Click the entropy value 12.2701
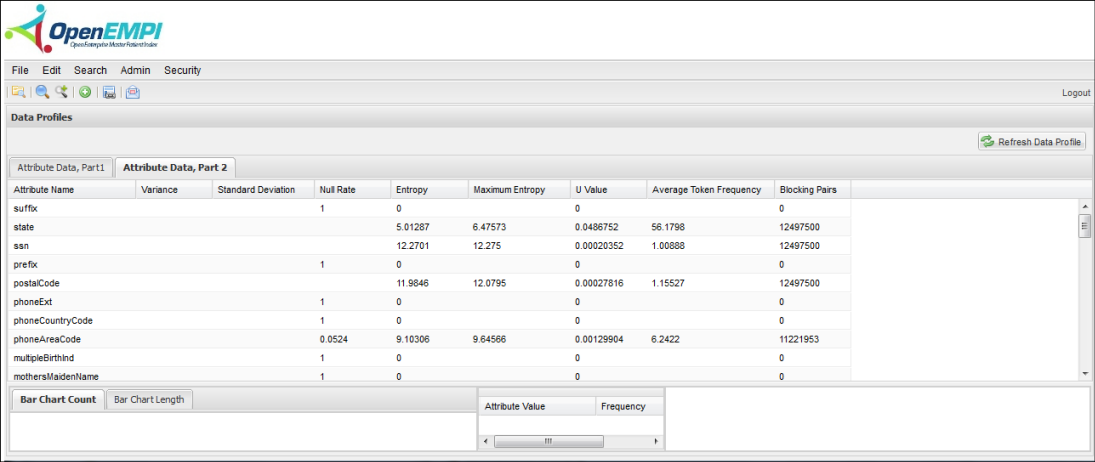 [412, 246]
